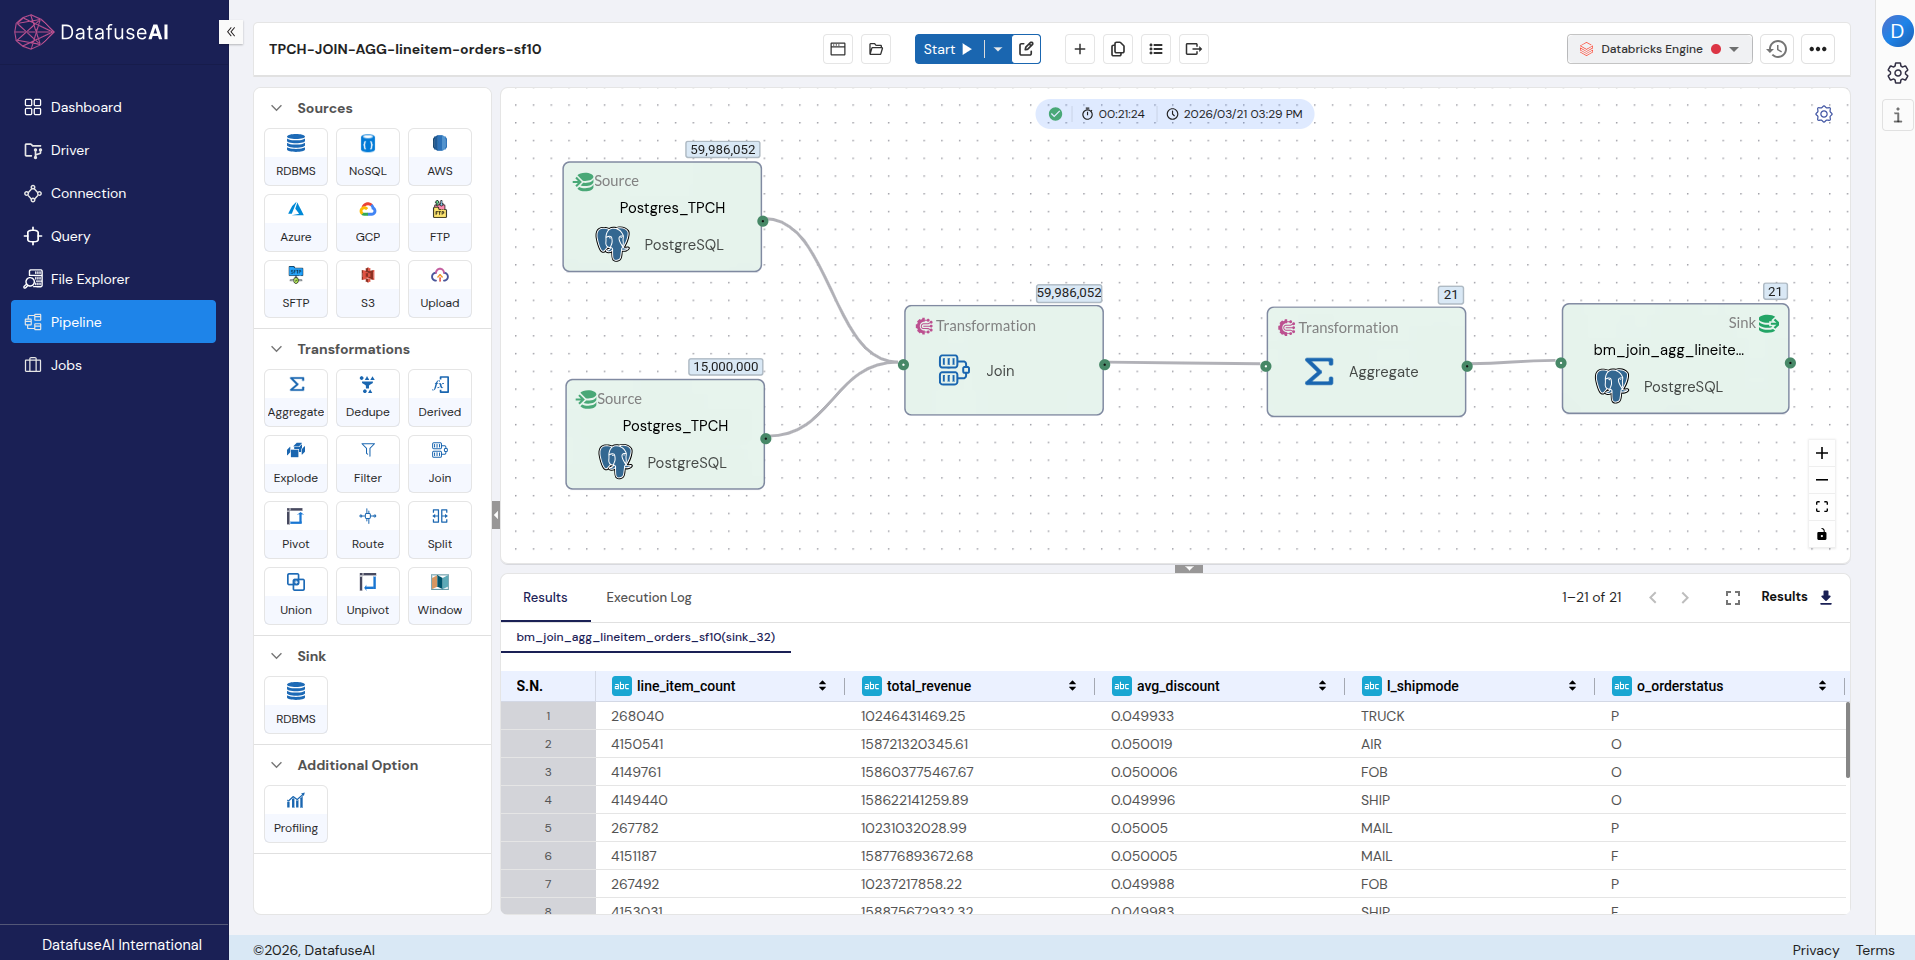Collapse the Transformations section

tap(276, 349)
